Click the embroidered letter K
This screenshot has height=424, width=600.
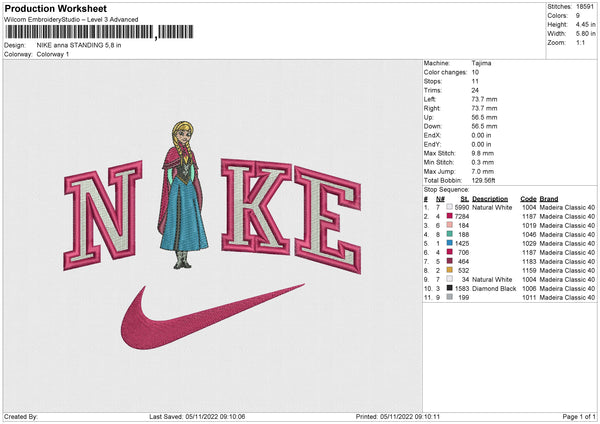pos(256,207)
